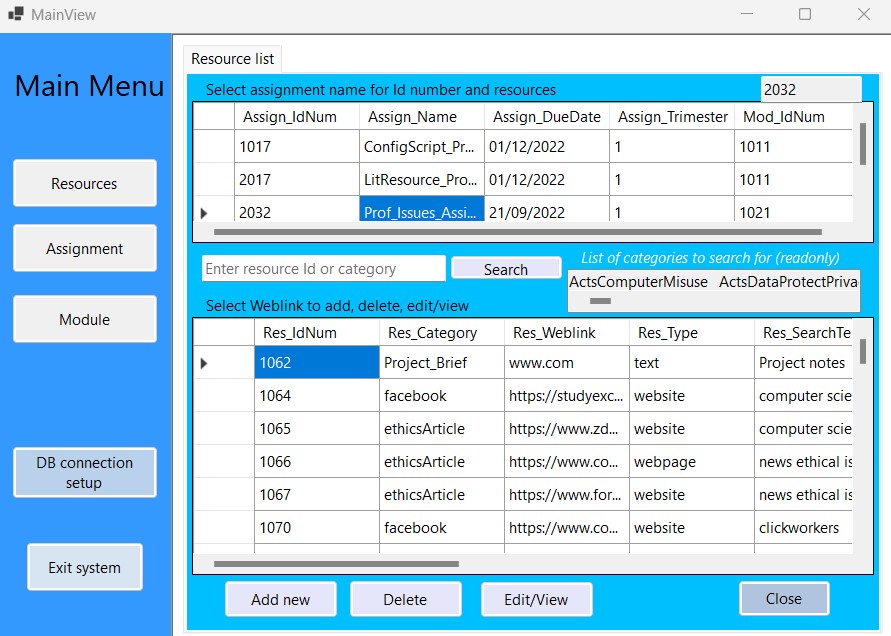The image size is (891, 636).
Task: Focus the resource Id or category field
Action: point(323,269)
